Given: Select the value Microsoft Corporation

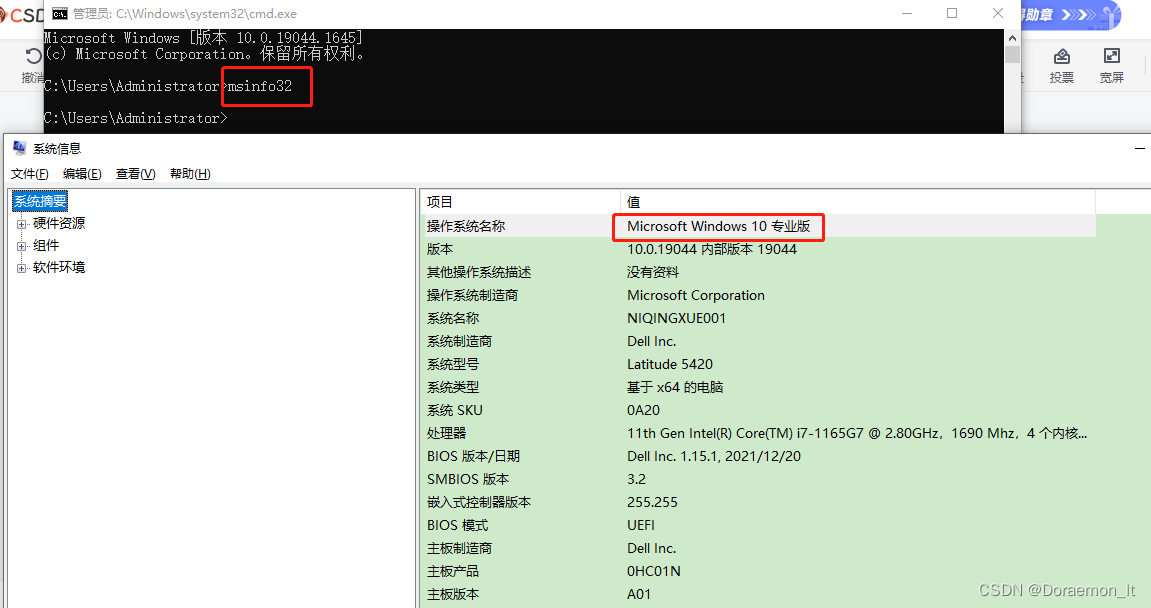Looking at the screenshot, I should point(696,295).
